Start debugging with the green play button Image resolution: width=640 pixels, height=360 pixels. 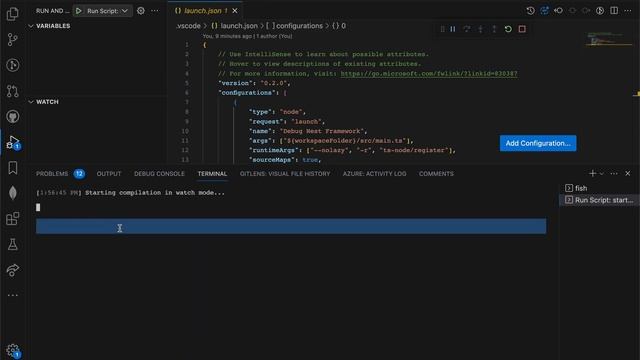pos(78,11)
